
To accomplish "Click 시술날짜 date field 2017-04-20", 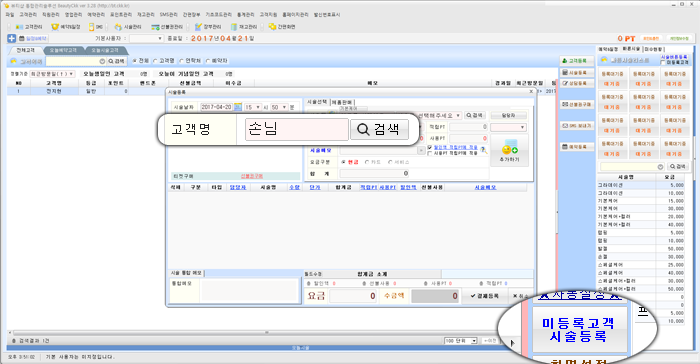I will 217,107.
